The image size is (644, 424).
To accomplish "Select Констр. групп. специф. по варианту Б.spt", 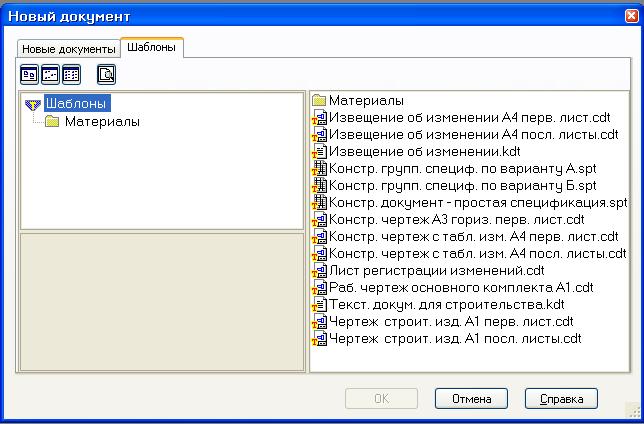I will tap(463, 186).
